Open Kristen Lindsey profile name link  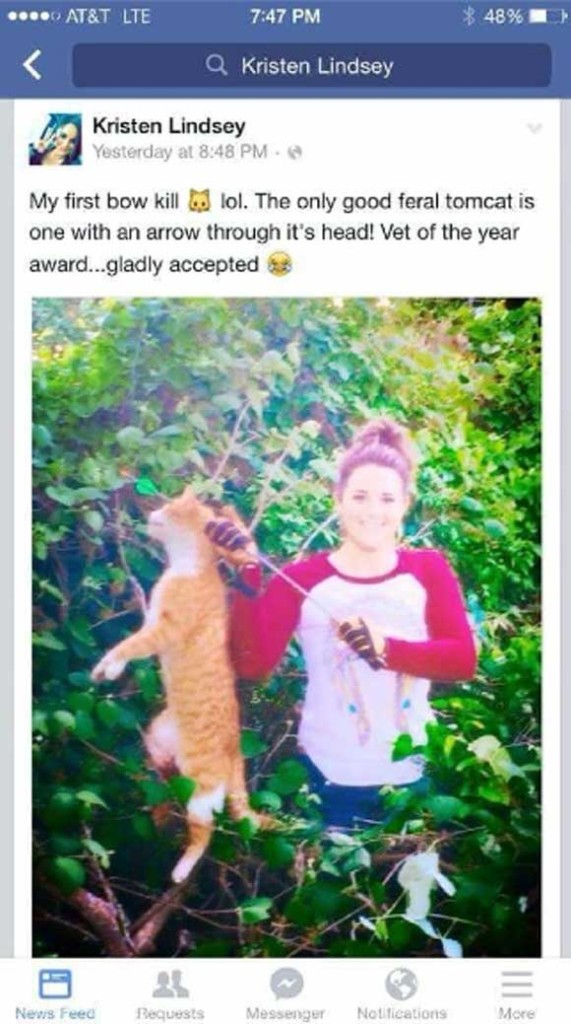tap(169, 126)
